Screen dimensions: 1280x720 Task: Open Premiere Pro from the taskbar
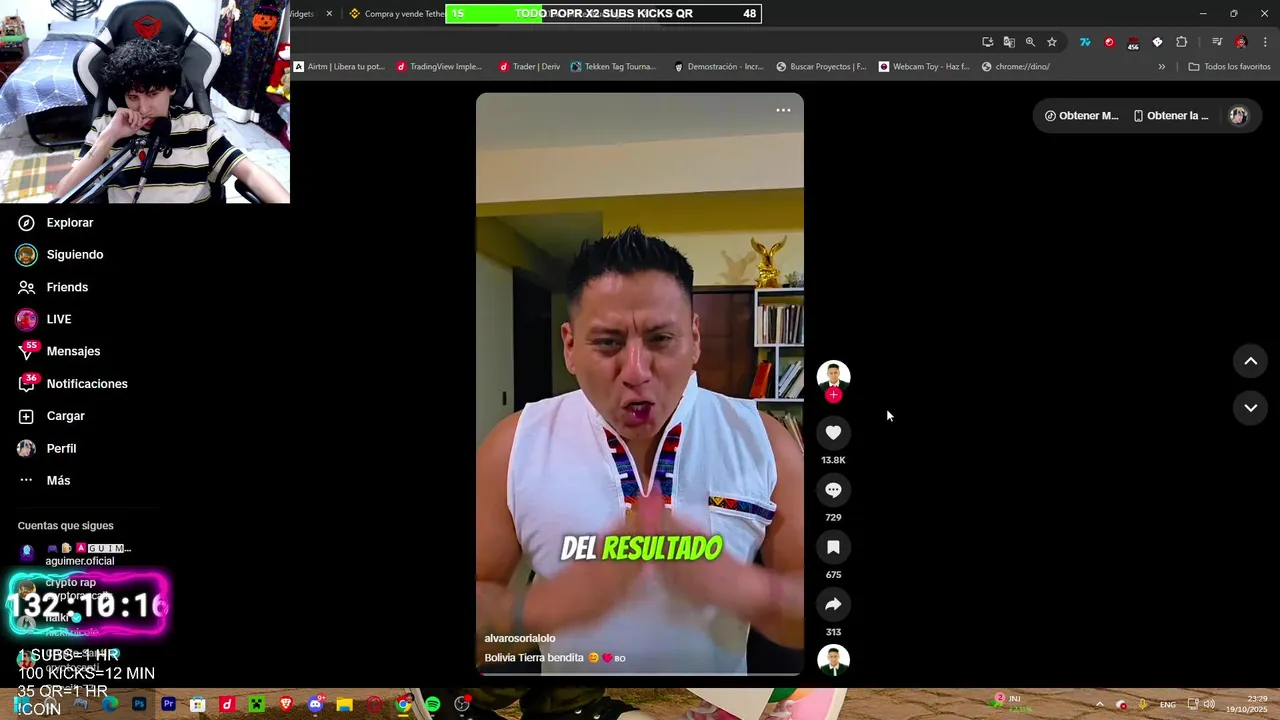[x=168, y=704]
